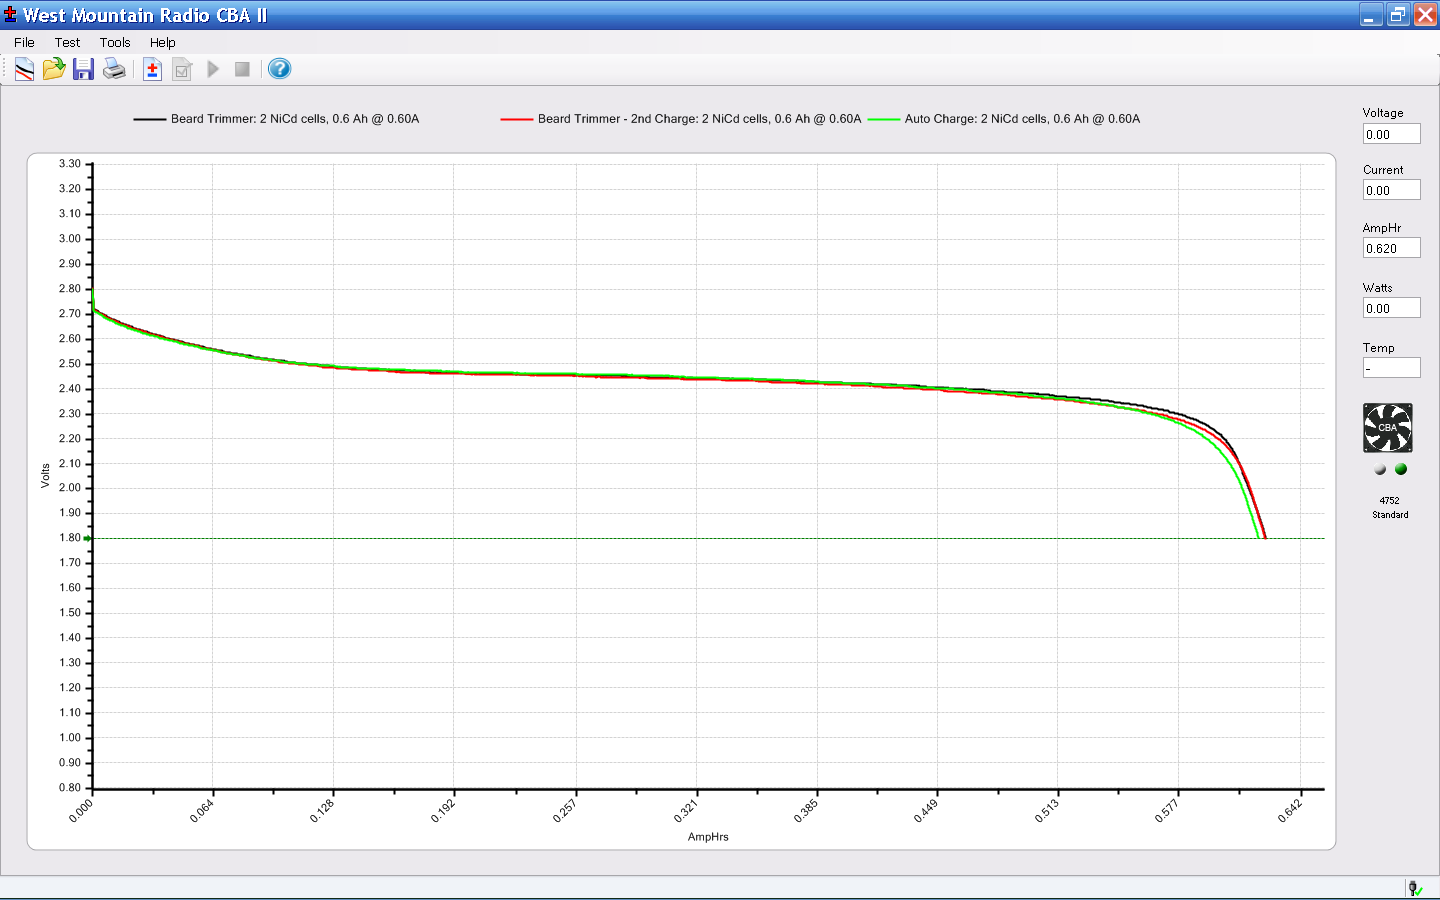Screen dimensions: 1440x900
Task: Click the AmpHr field showing 0.620
Action: [x=1391, y=248]
